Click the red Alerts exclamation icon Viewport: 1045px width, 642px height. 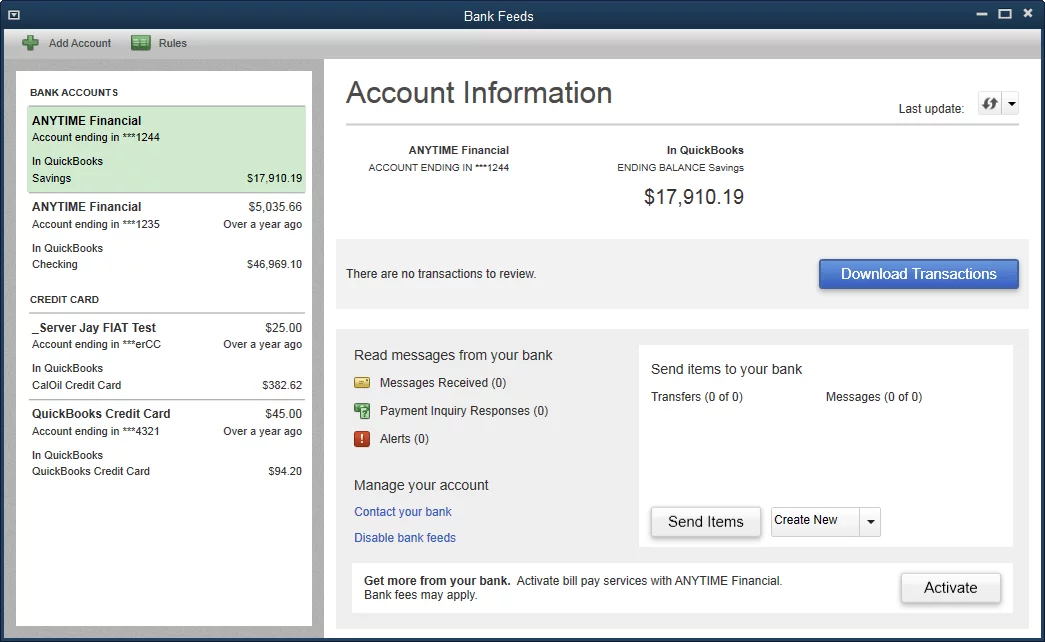[362, 438]
